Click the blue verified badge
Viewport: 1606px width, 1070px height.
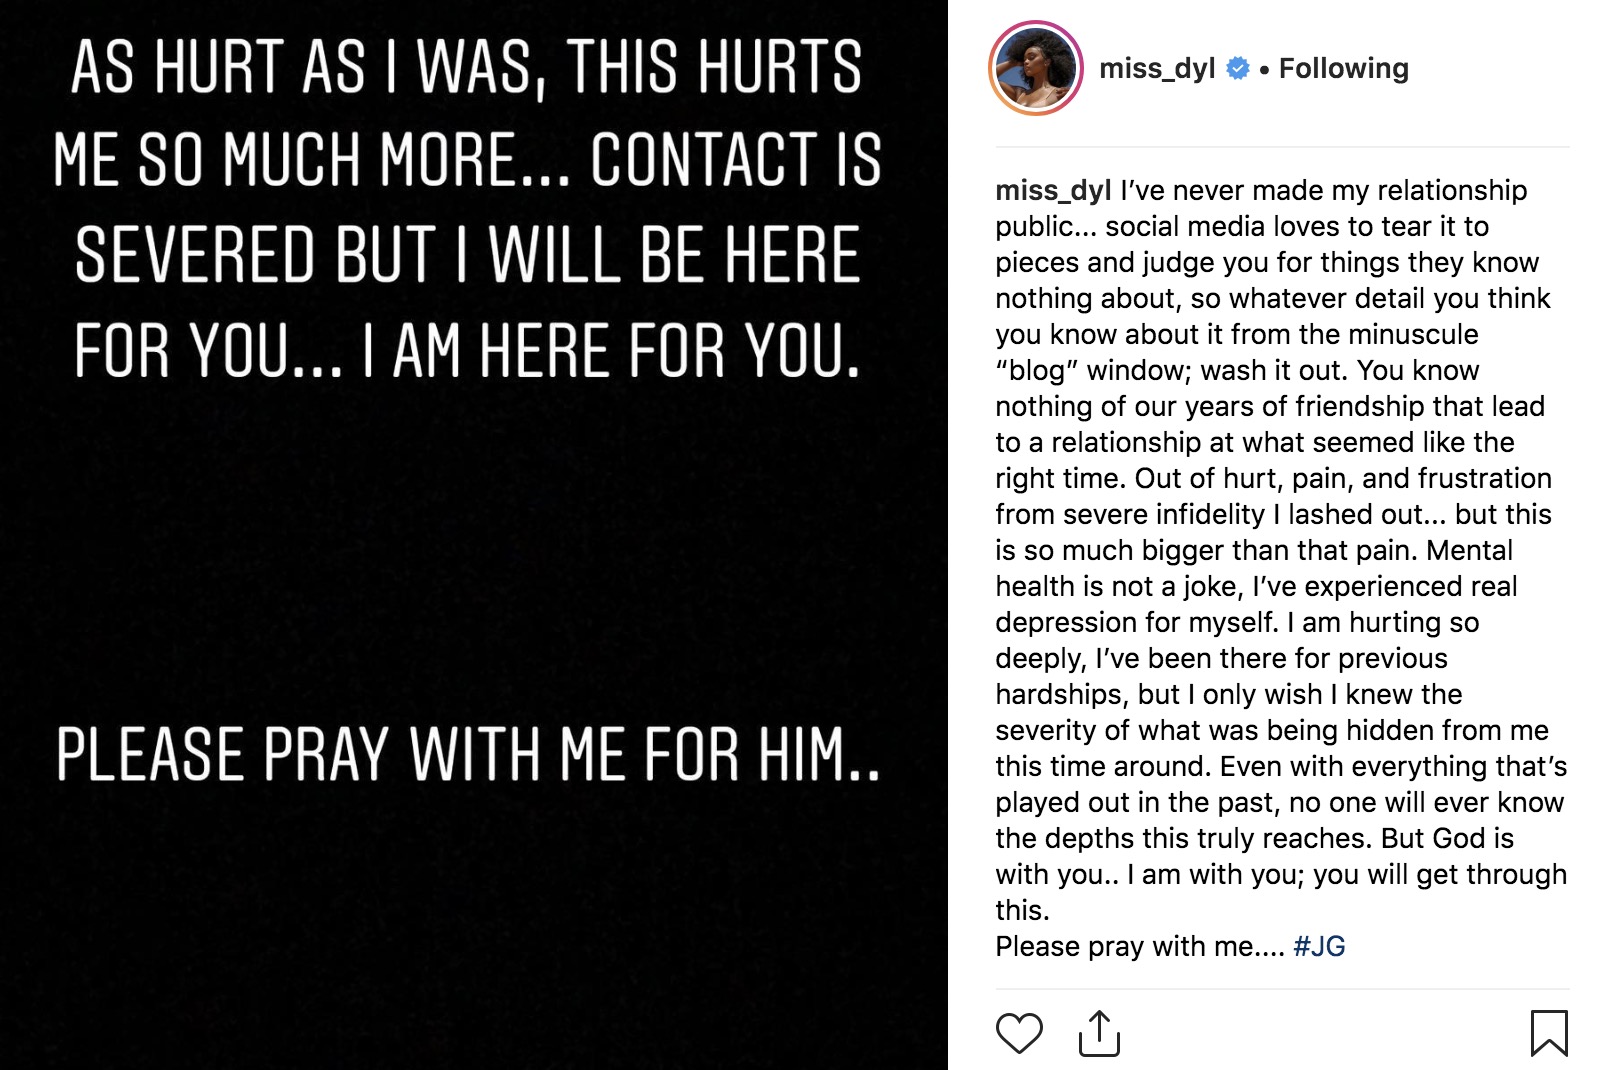pos(1238,68)
